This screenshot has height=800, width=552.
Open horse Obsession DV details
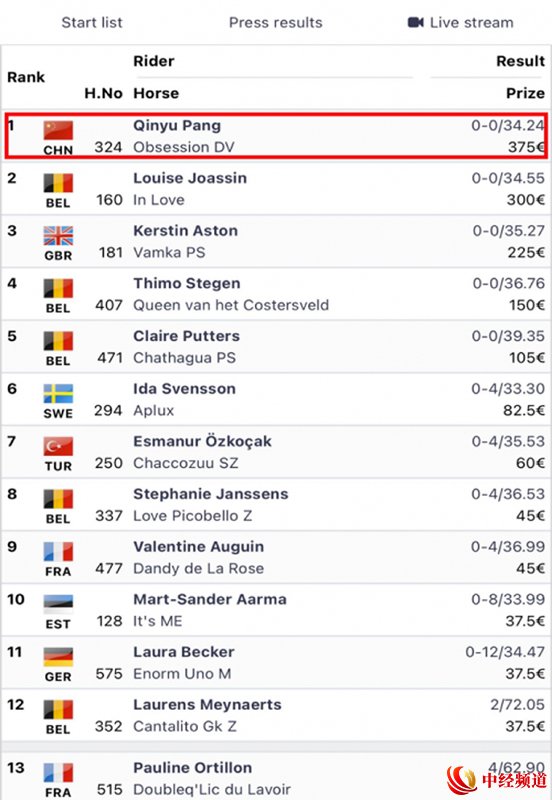click(x=184, y=147)
